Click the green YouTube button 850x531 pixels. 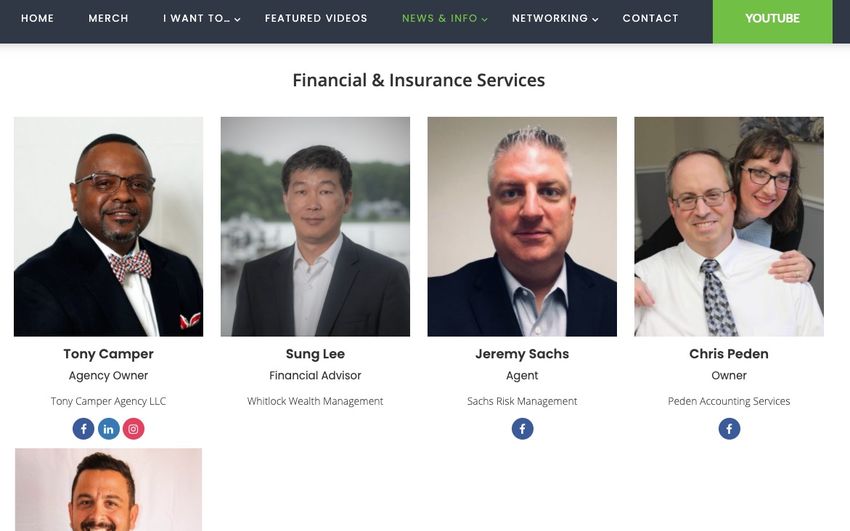[x=772, y=20]
